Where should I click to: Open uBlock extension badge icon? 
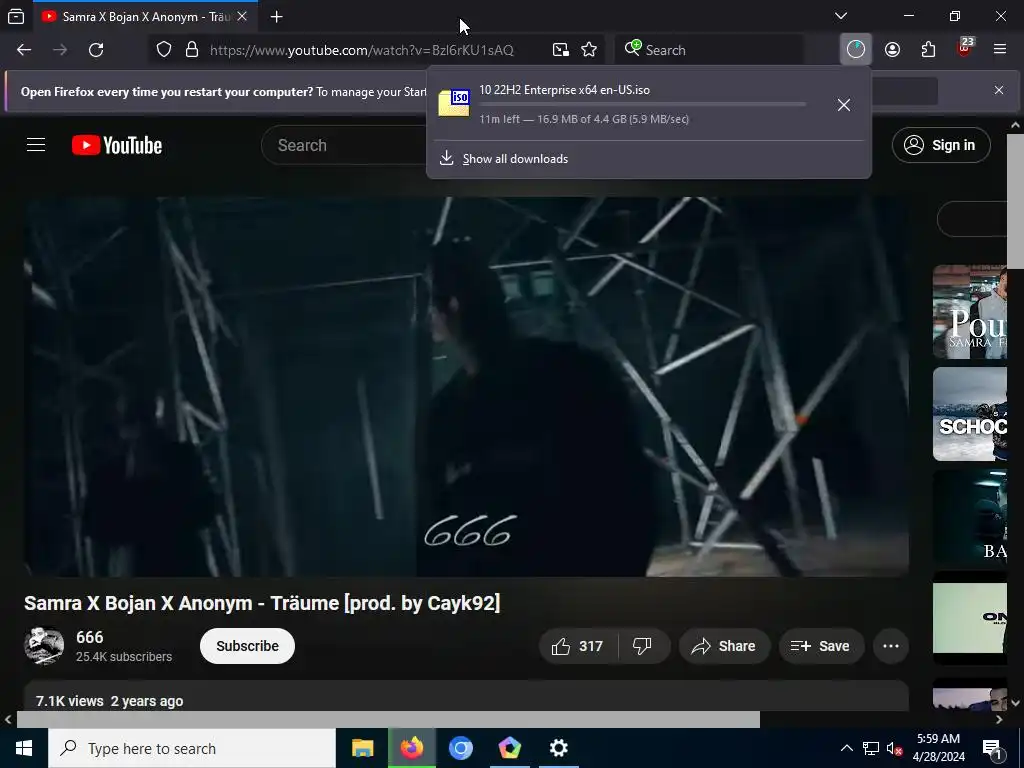965,48
